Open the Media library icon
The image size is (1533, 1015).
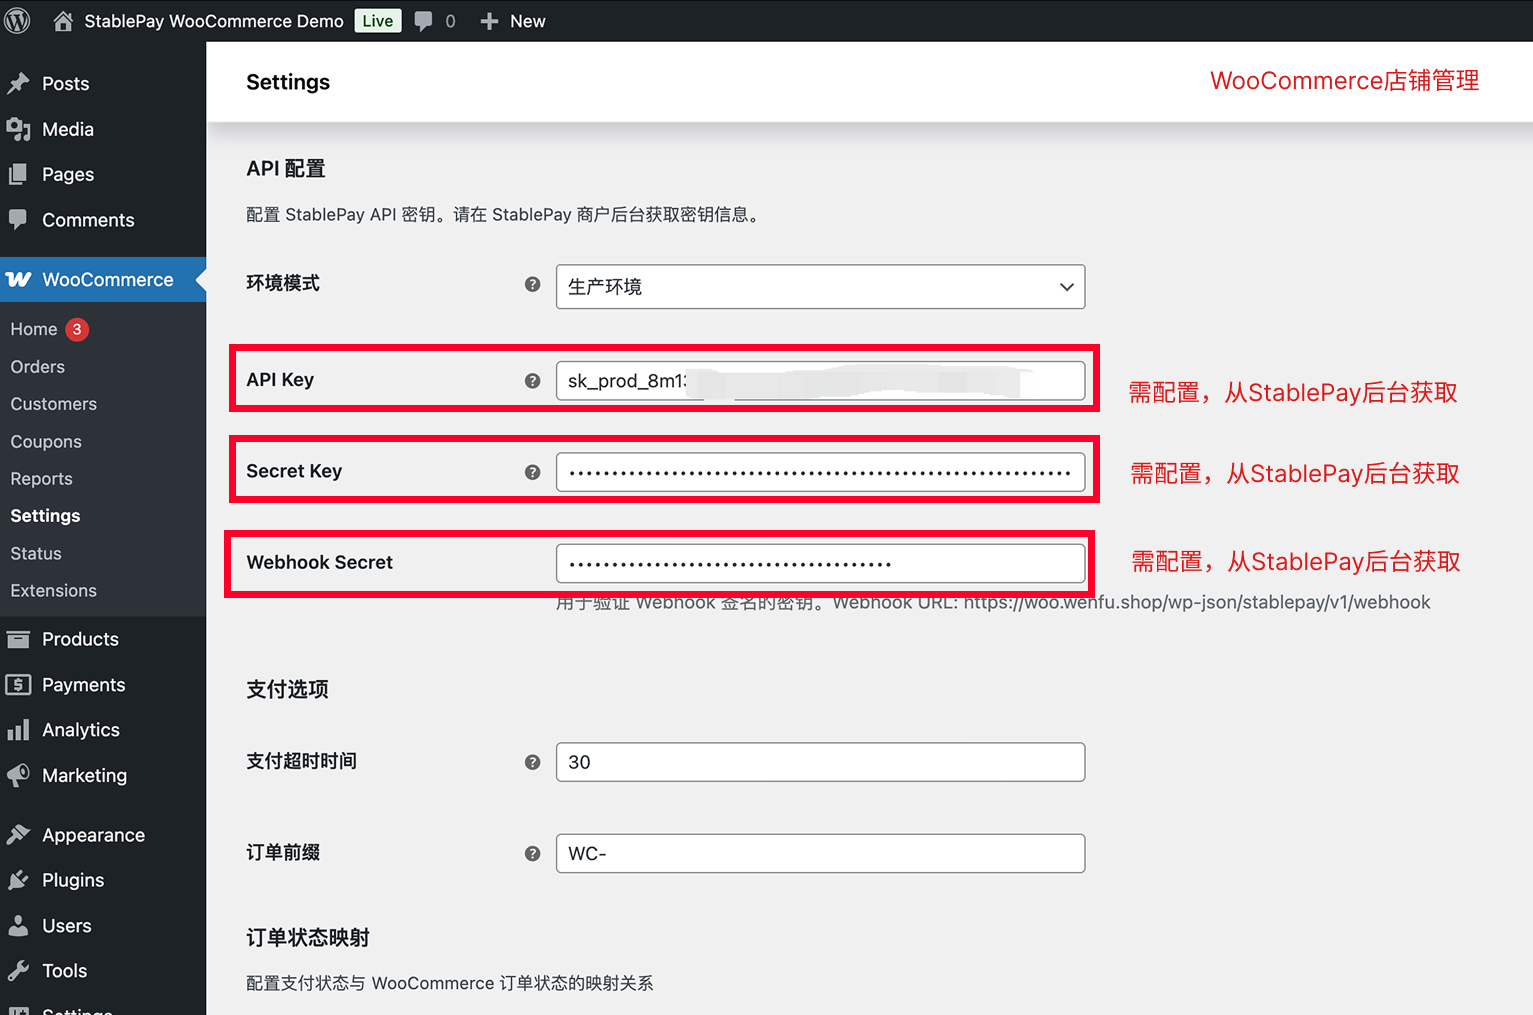click(21, 129)
